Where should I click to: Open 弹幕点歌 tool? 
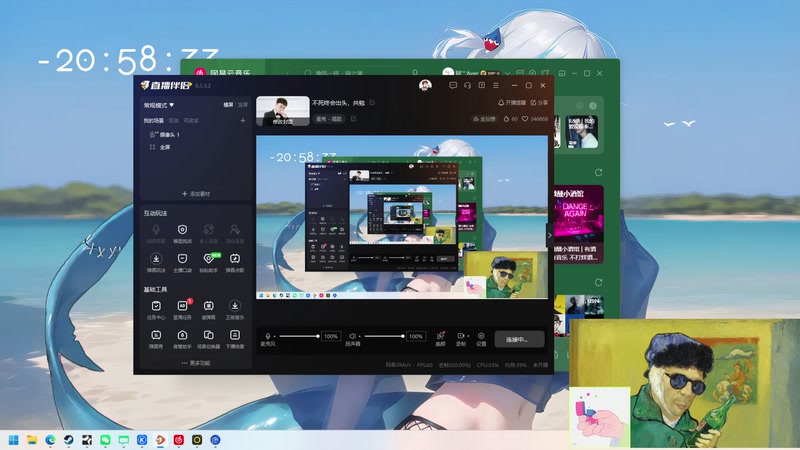[x=235, y=262]
